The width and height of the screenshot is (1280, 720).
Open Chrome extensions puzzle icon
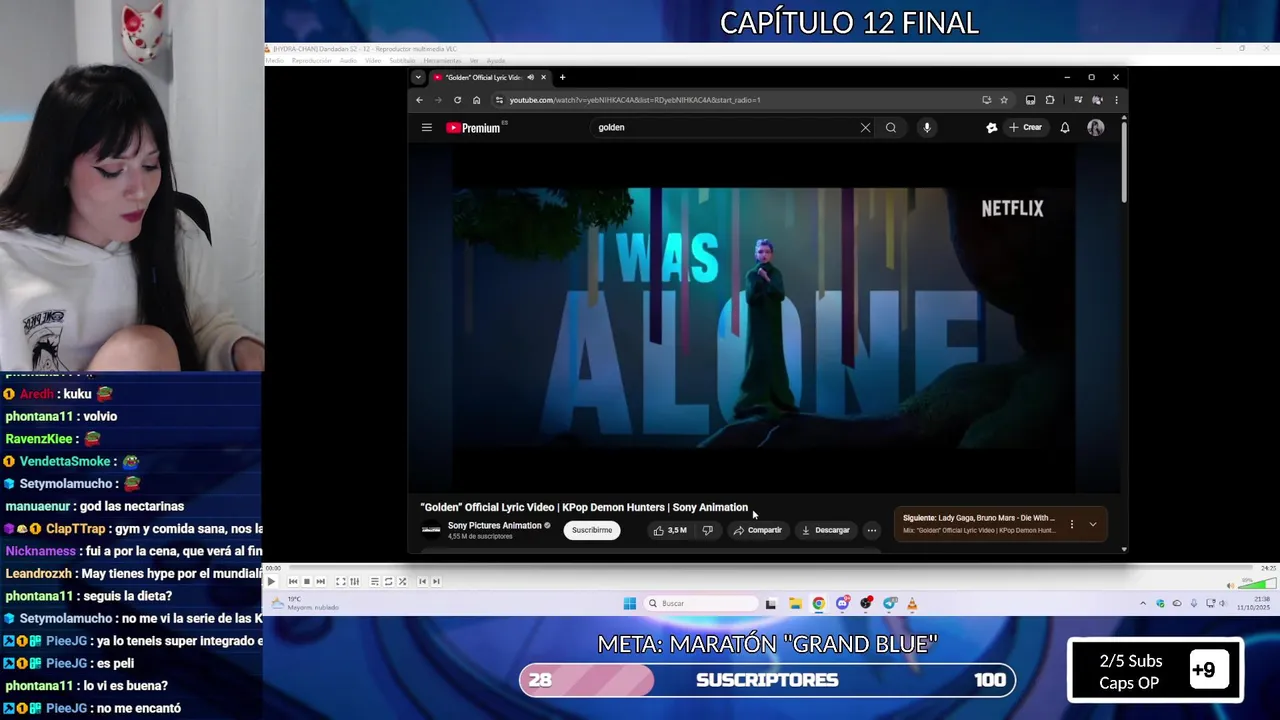point(1050,100)
